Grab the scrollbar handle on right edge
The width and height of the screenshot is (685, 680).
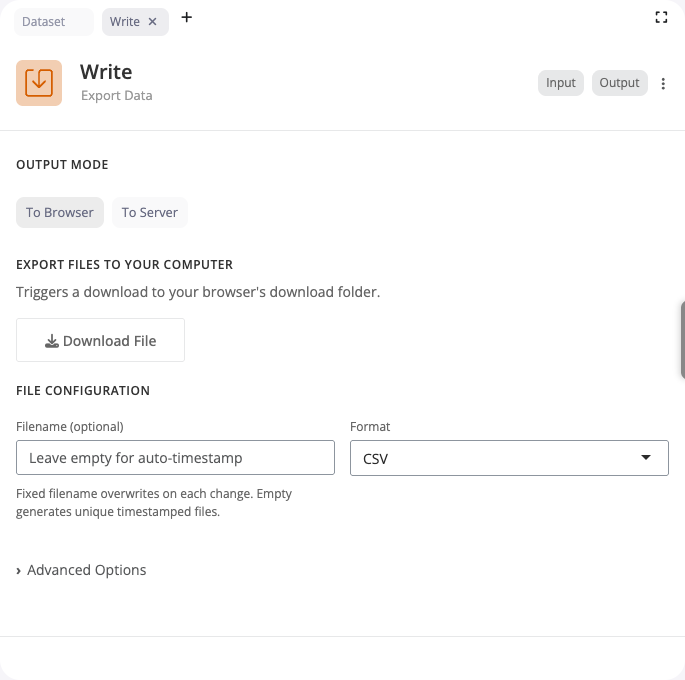[682, 340]
